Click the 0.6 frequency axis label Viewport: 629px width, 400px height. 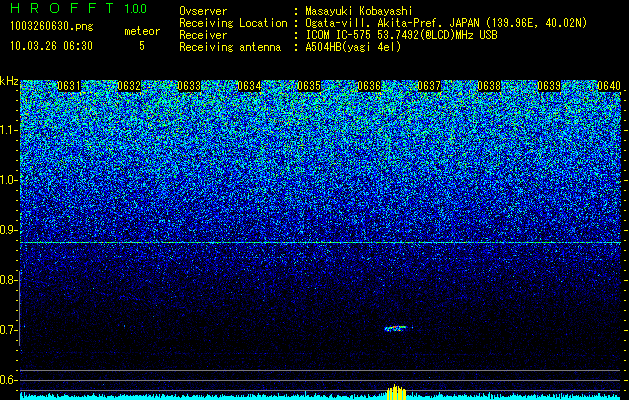pyautogui.click(x=9, y=380)
